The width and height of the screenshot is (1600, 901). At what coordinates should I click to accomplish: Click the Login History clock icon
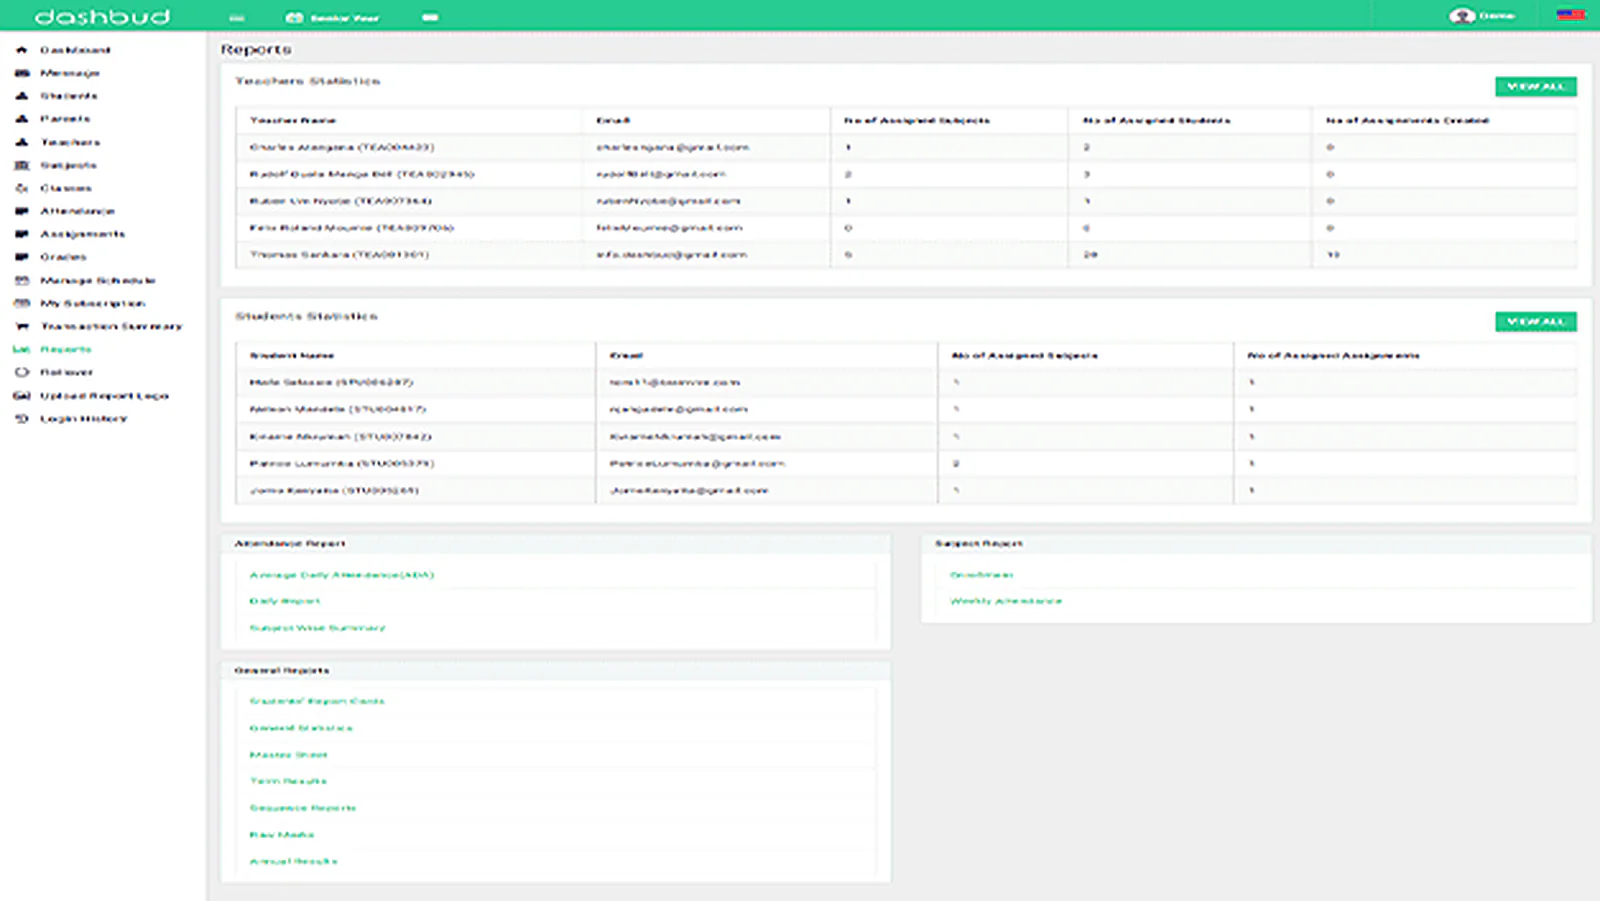click(22, 419)
